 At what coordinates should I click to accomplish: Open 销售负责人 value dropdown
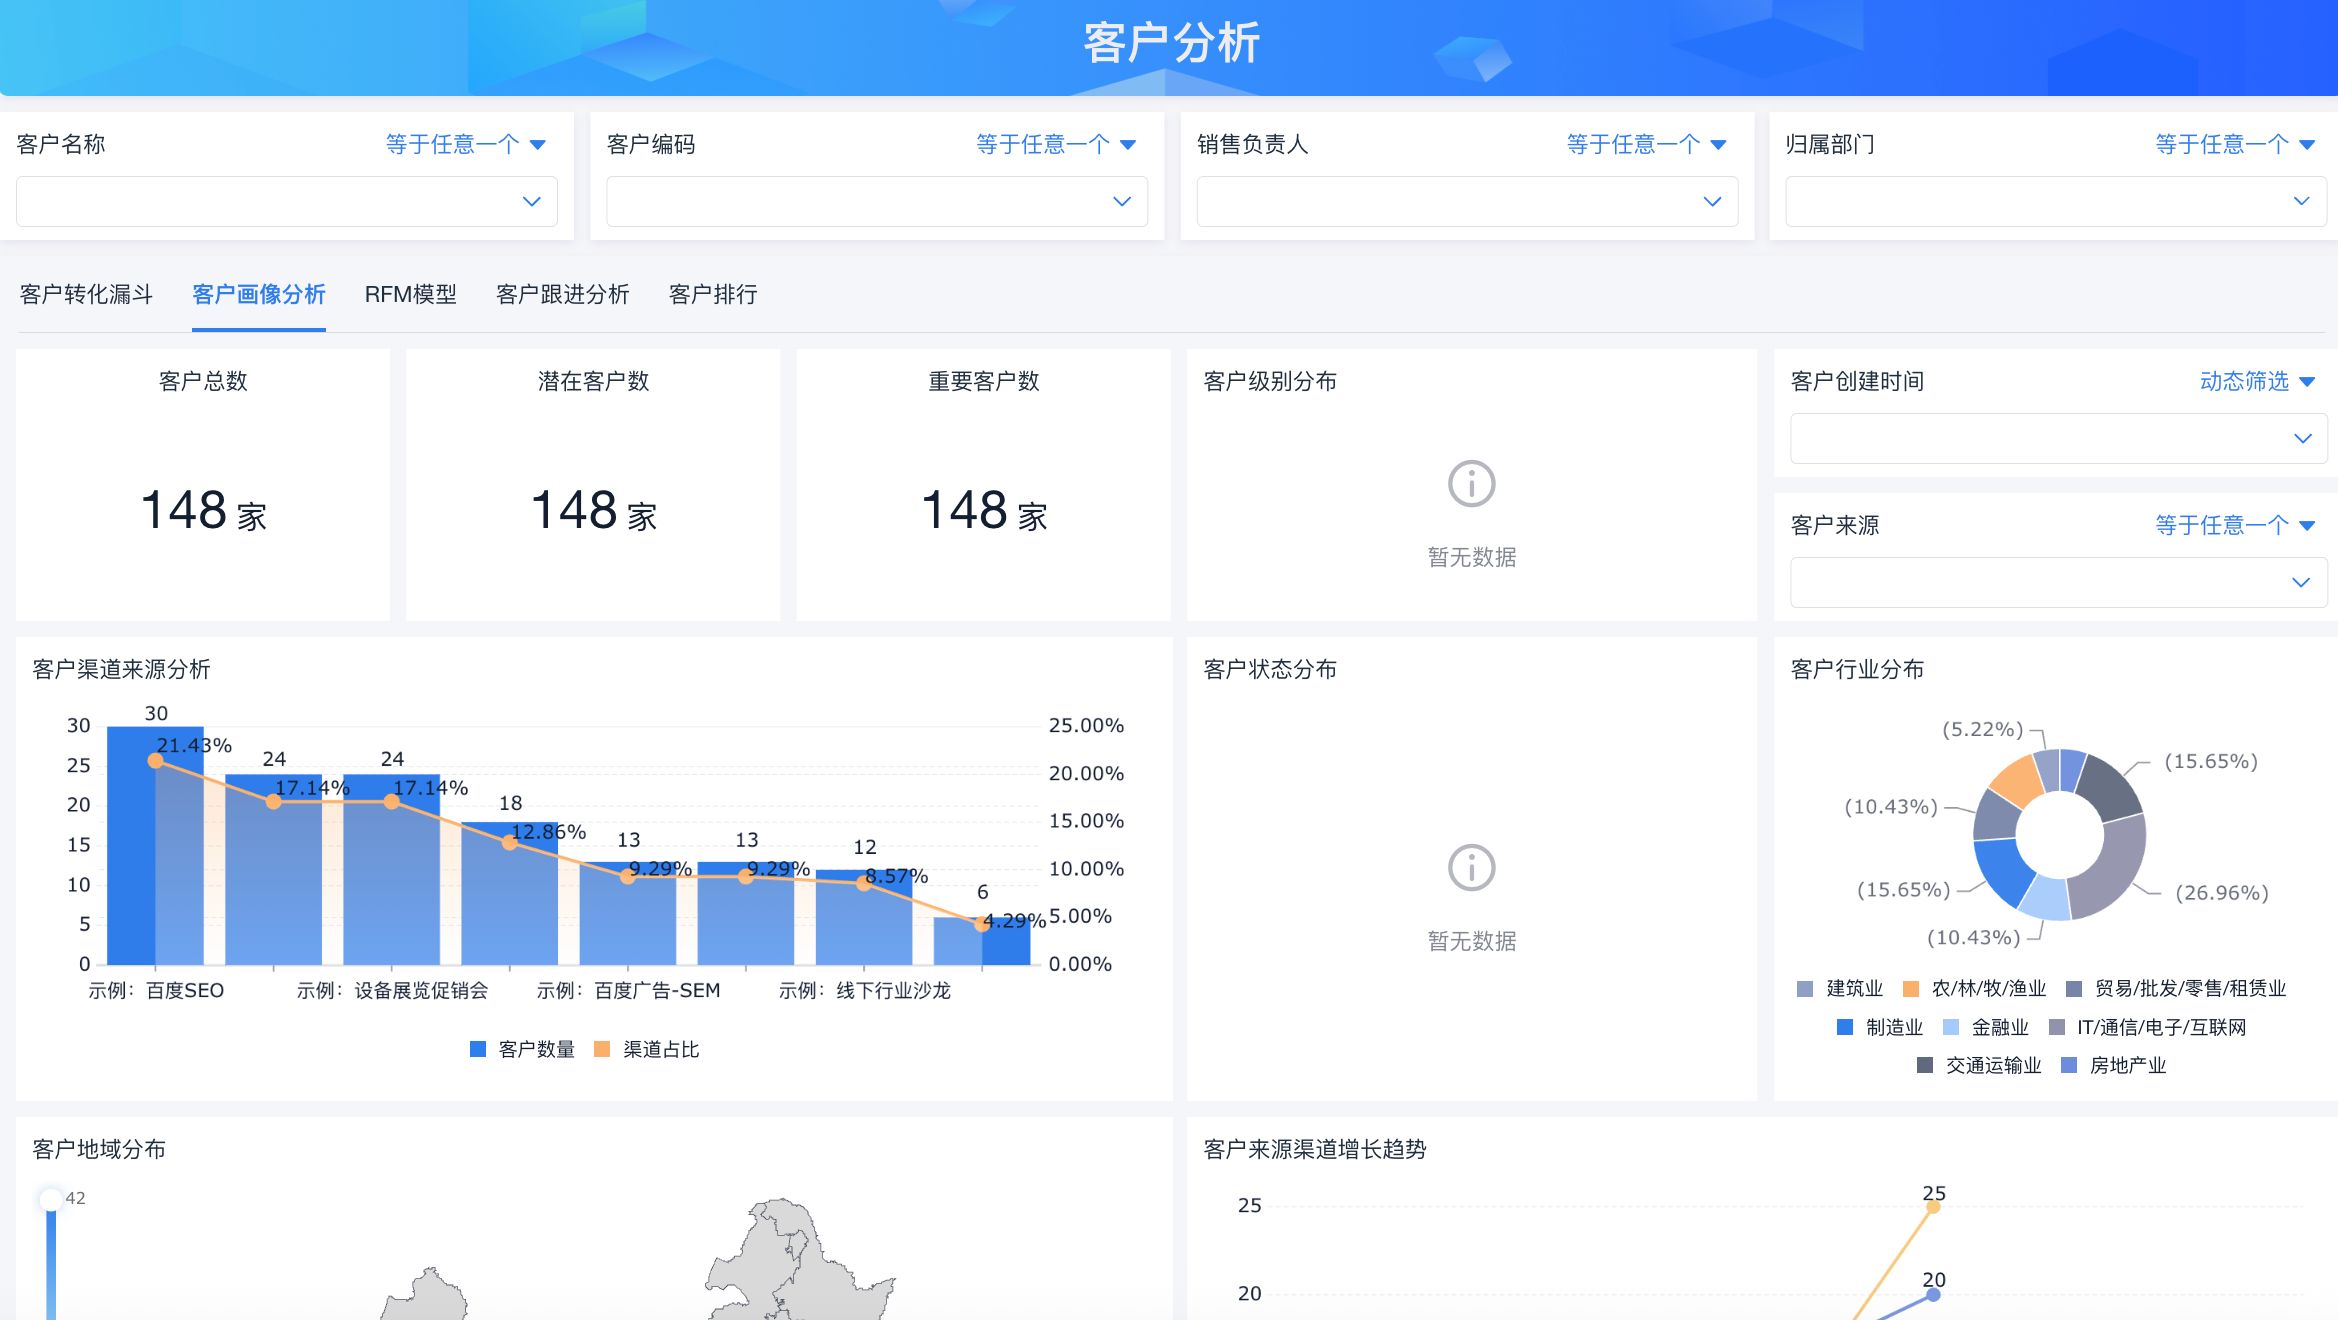[x=1466, y=202]
